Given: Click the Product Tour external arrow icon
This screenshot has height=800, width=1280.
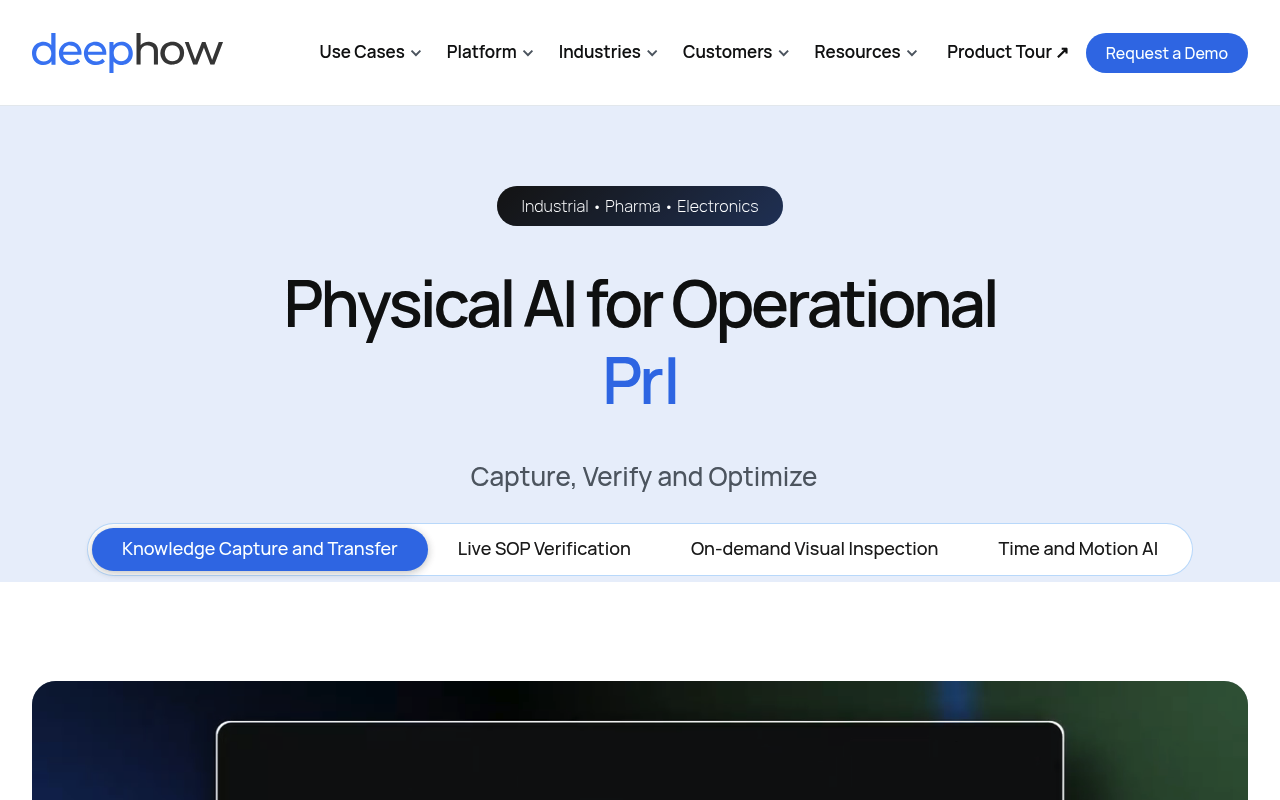Looking at the screenshot, I should tap(1062, 52).
